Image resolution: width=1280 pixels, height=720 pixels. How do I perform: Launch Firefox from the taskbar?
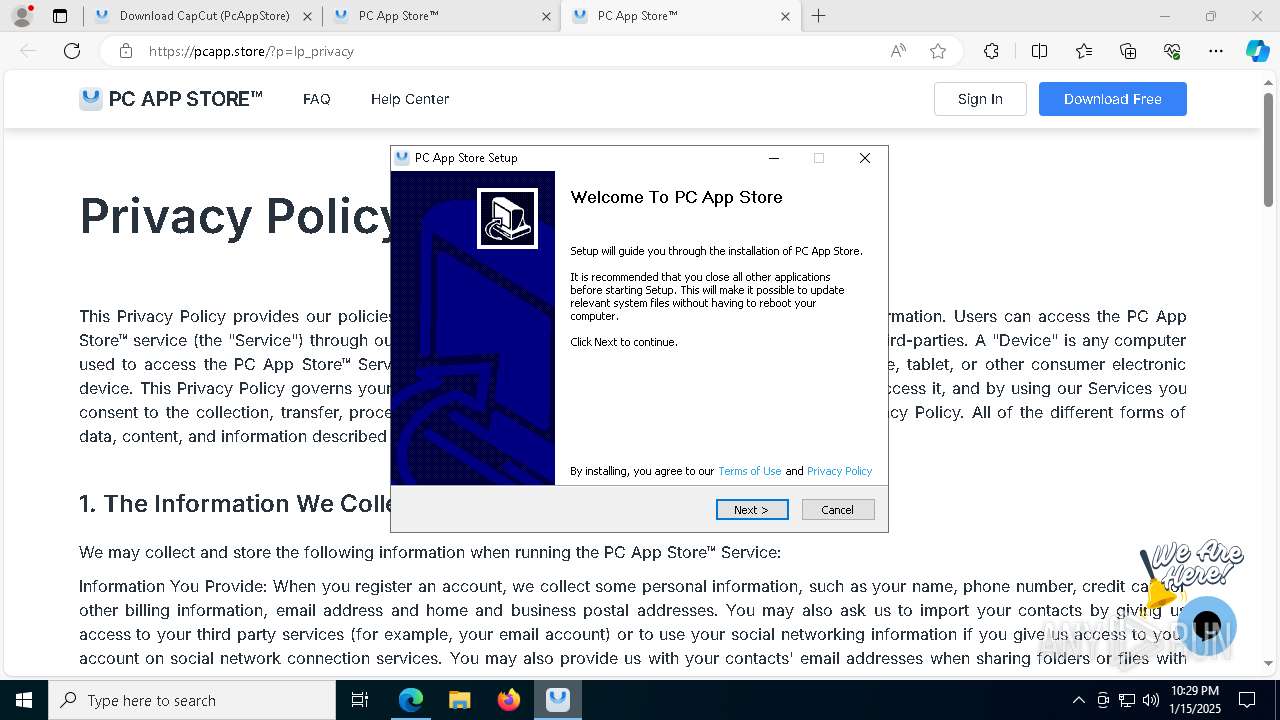pos(508,700)
